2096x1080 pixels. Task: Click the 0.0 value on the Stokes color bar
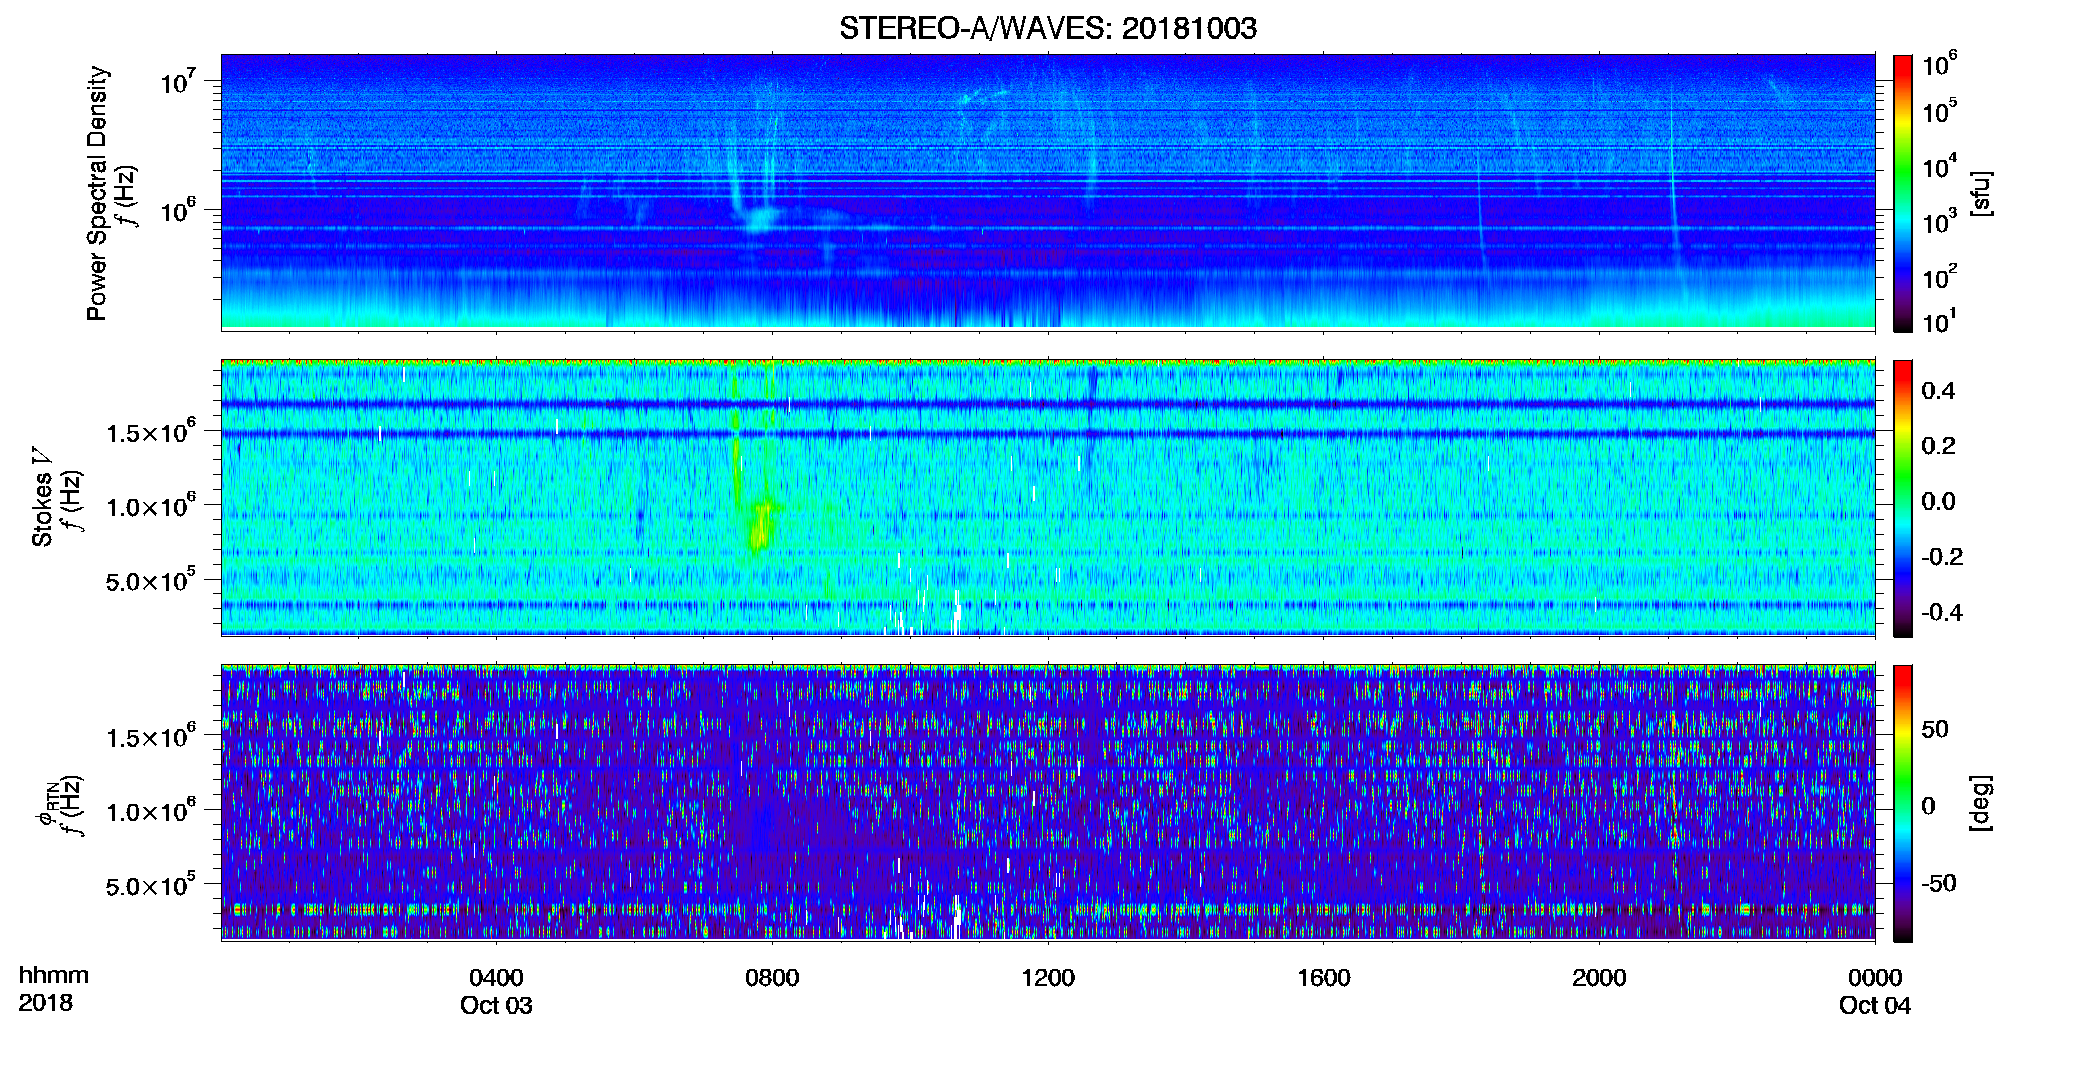pyautogui.click(x=1938, y=501)
